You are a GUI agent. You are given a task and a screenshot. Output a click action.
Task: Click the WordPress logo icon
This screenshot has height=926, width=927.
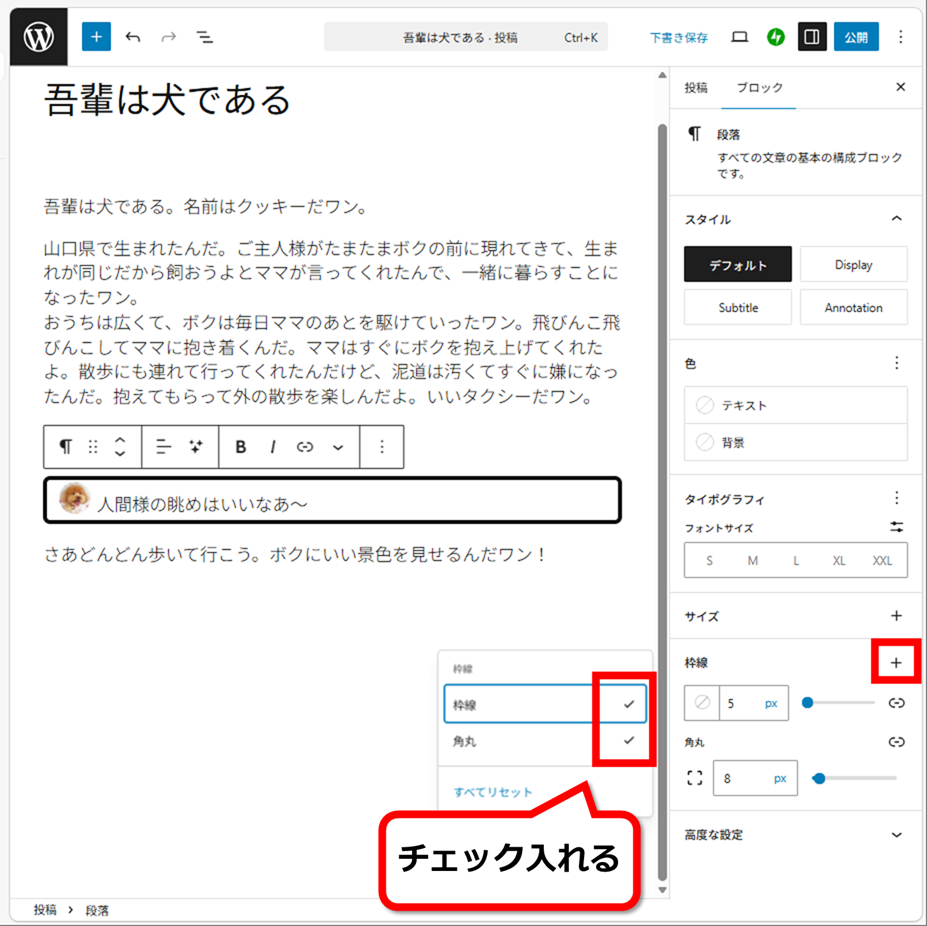(38, 37)
